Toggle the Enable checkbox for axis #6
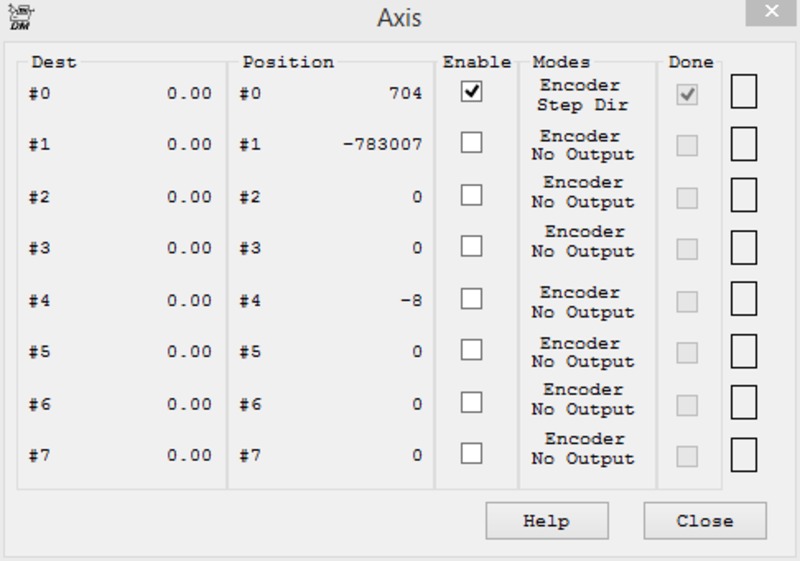 point(471,402)
